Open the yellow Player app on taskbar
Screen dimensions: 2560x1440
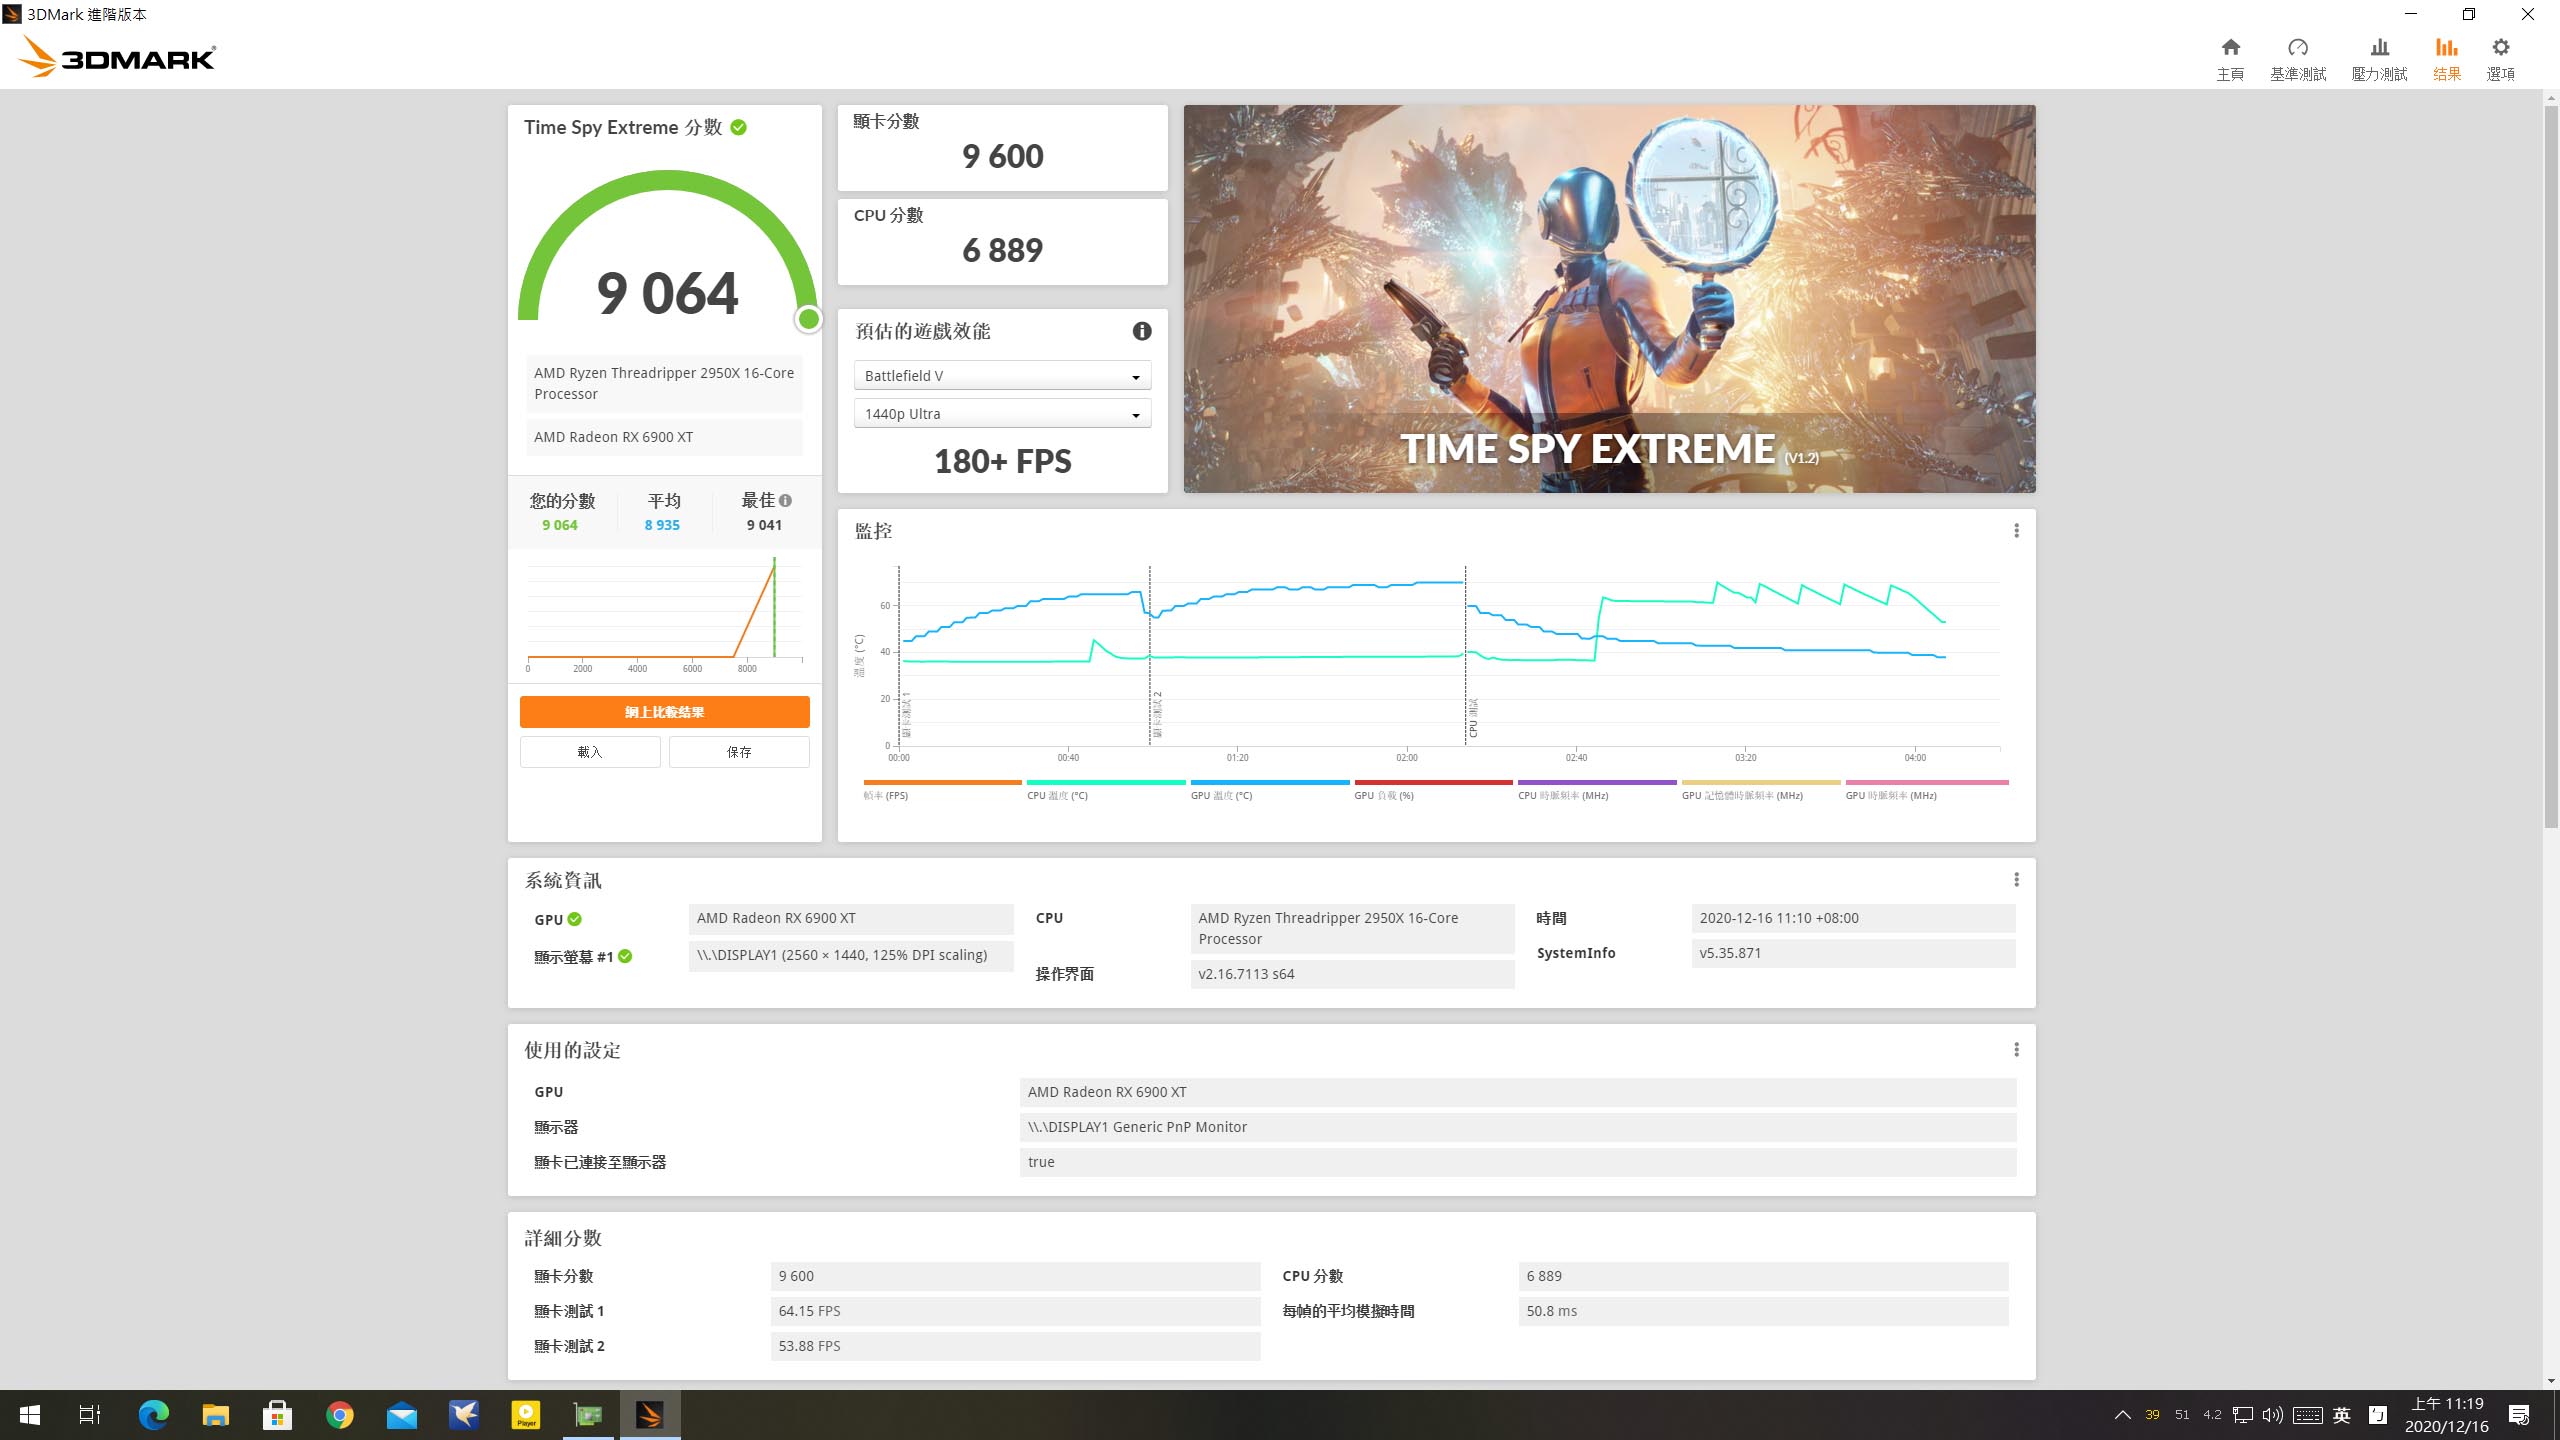pyautogui.click(x=526, y=1415)
